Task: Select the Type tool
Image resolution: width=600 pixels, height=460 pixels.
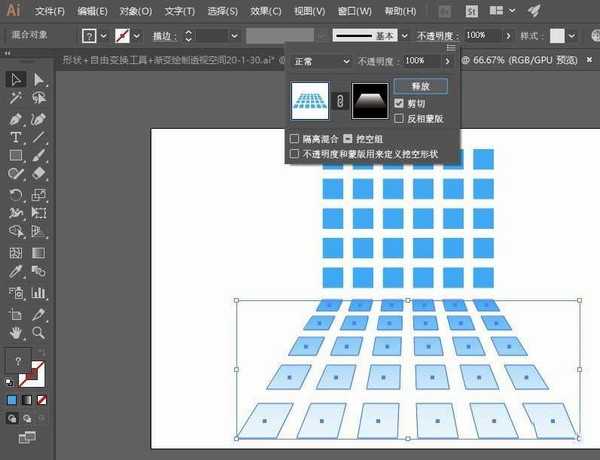Action: pos(16,137)
